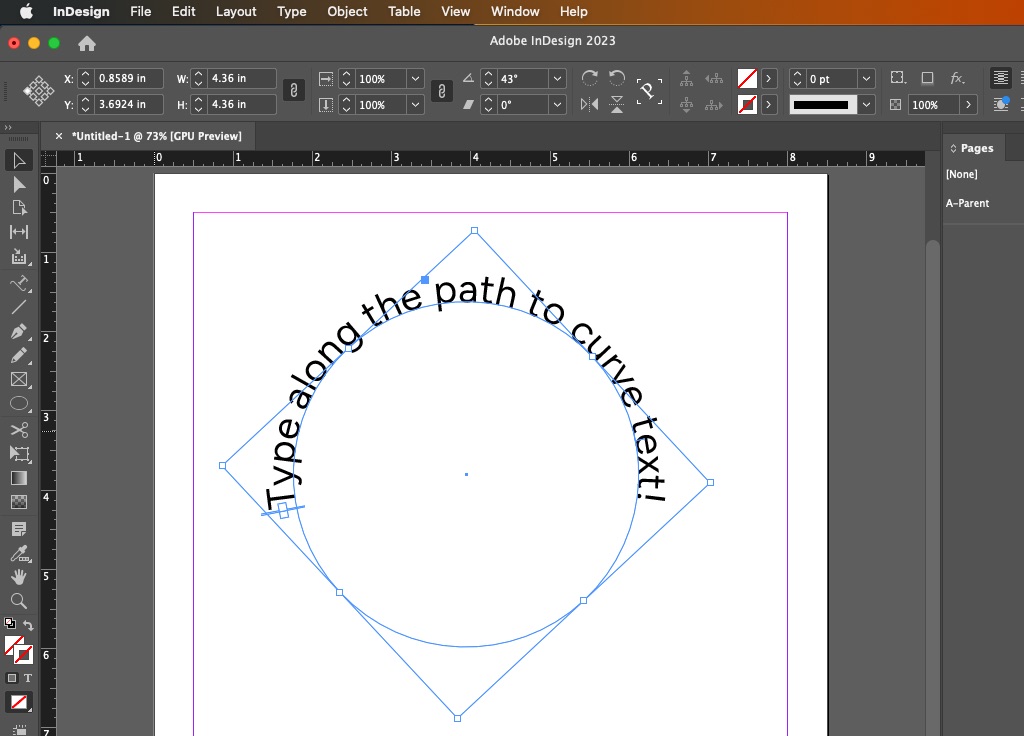The width and height of the screenshot is (1024, 736).
Task: Choose the Gradient Feather tool
Action: pyautogui.click(x=19, y=502)
